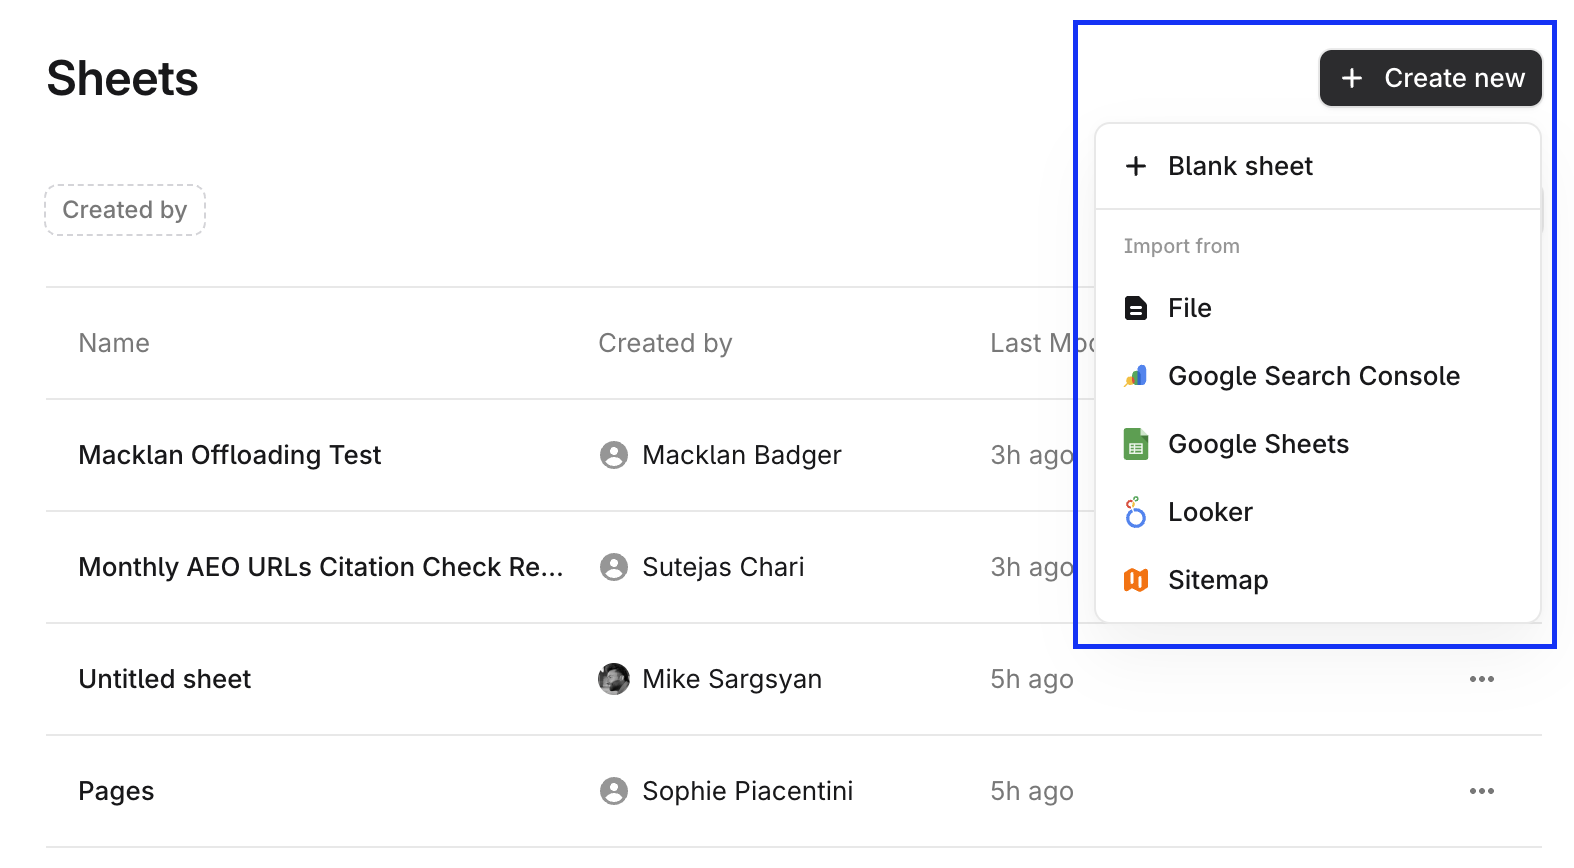Open Macklan Offloading Test sheet
The height and width of the screenshot is (868, 1574).
pyautogui.click(x=230, y=455)
